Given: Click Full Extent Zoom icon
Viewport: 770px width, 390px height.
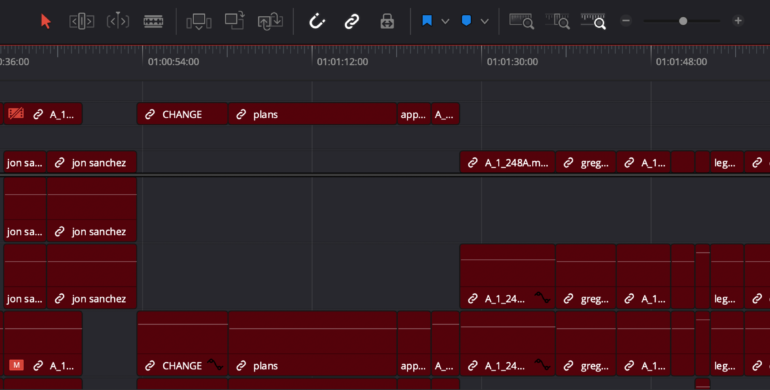Looking at the screenshot, I should (x=522, y=21).
